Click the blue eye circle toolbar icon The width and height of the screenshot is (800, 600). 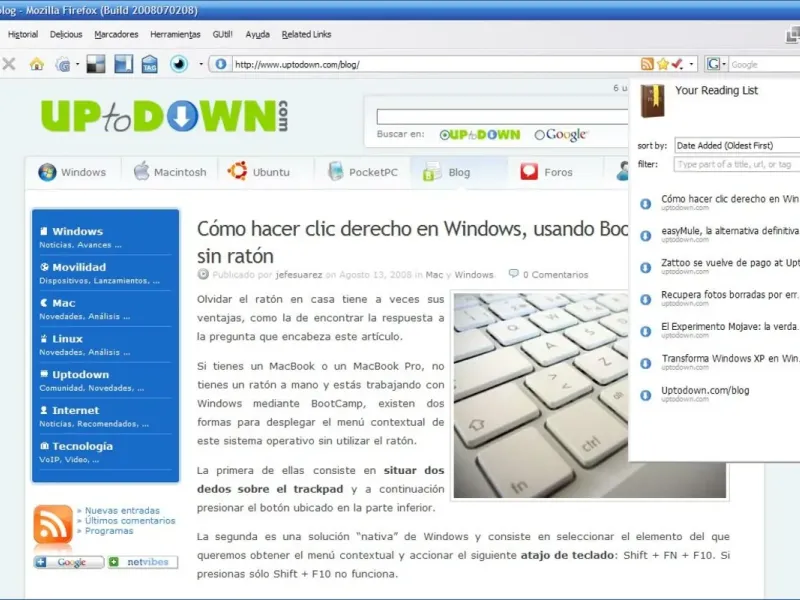pyautogui.click(x=179, y=64)
